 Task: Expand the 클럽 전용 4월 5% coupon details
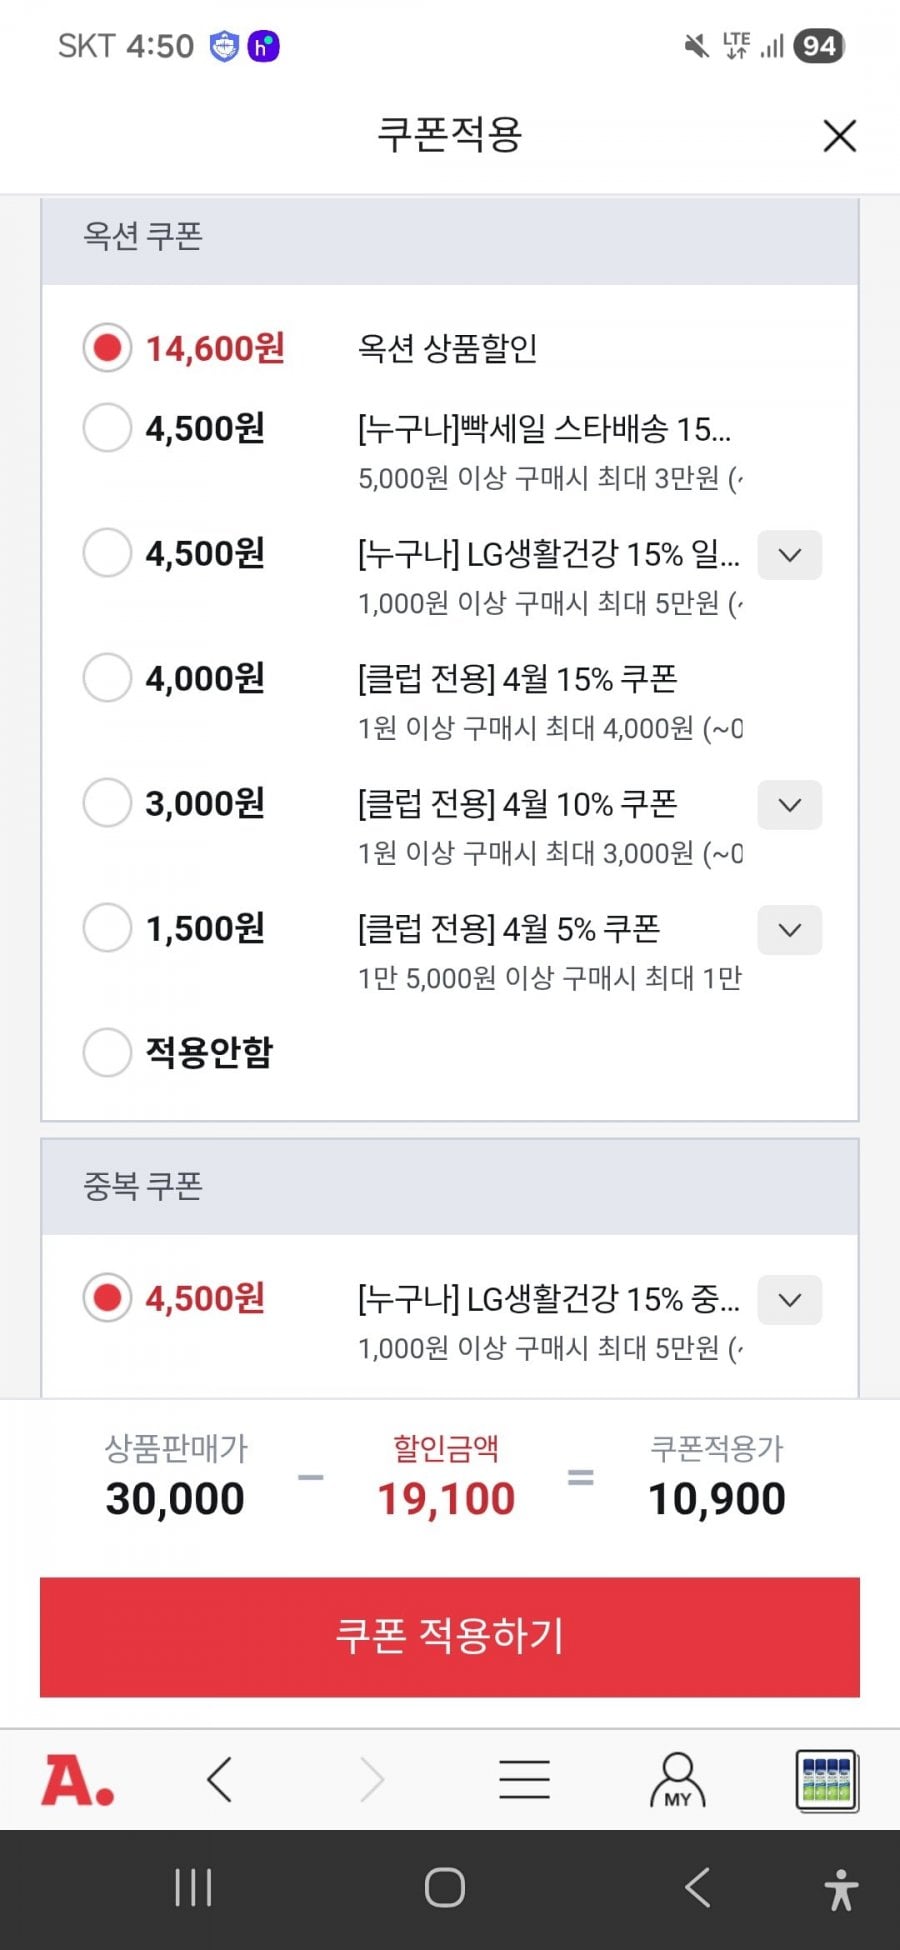[x=790, y=930]
